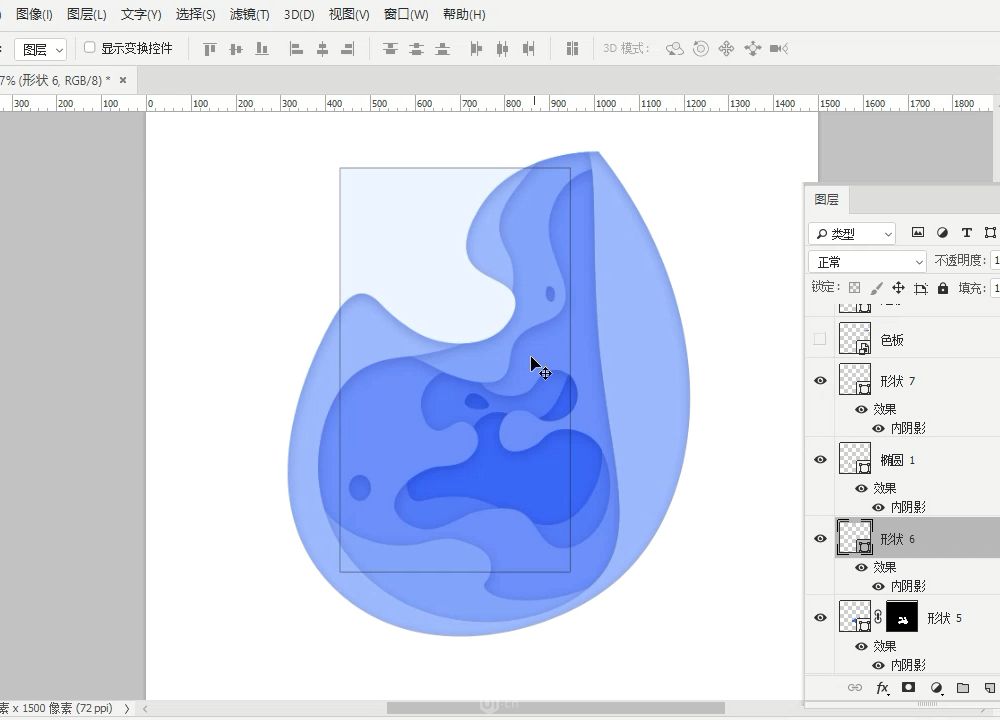
Task: Hide the 椭圆 1 layer
Action: click(821, 460)
